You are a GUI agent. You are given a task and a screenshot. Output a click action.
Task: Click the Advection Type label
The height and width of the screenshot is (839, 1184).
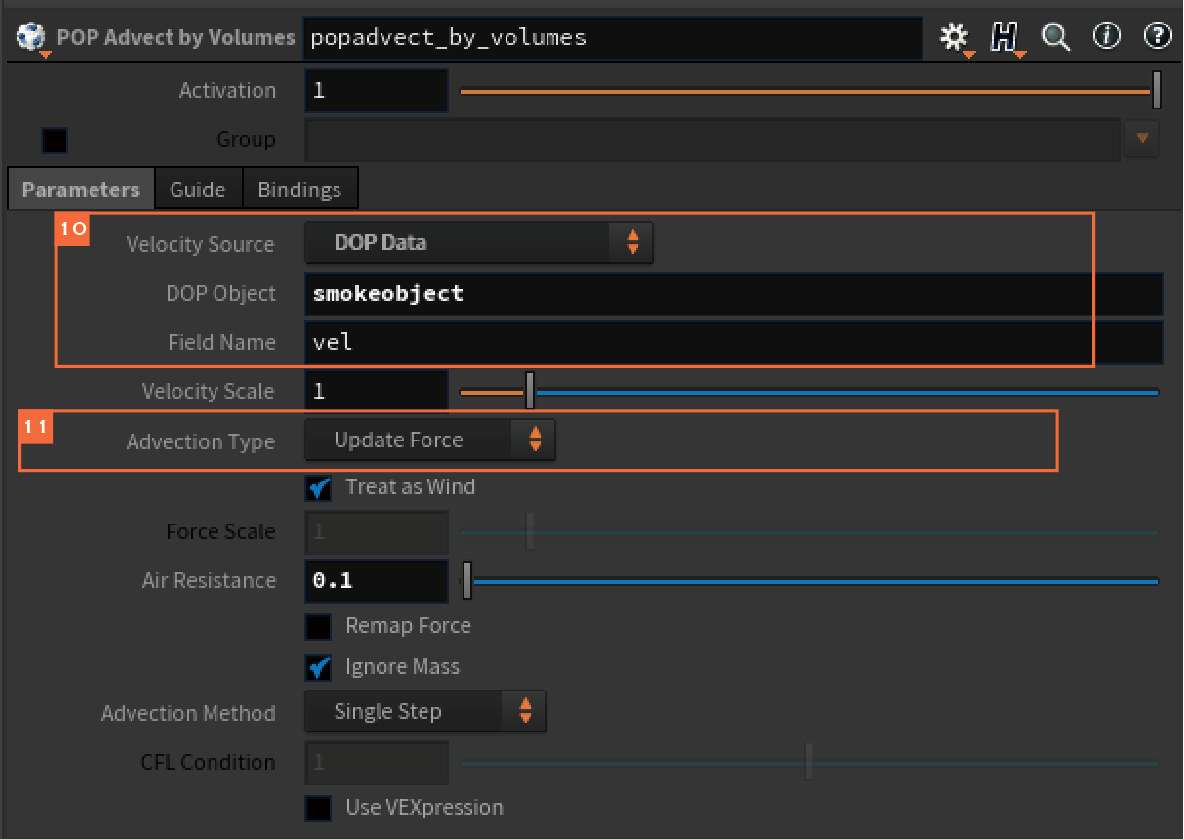(x=201, y=442)
